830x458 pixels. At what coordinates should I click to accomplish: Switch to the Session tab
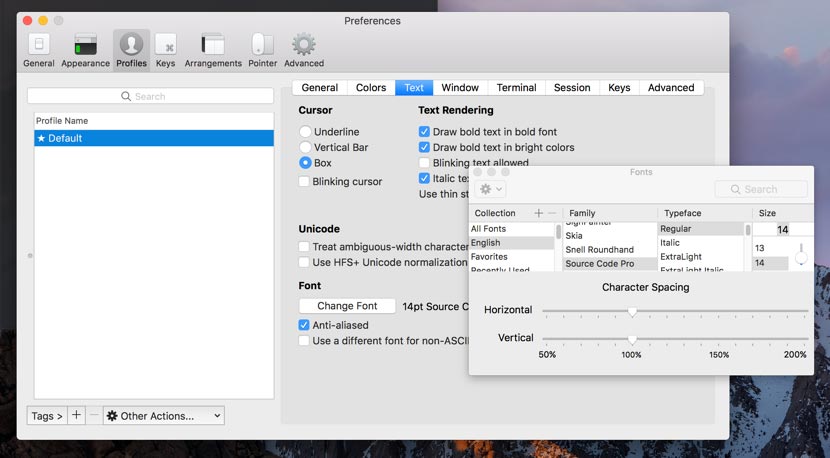(x=572, y=87)
